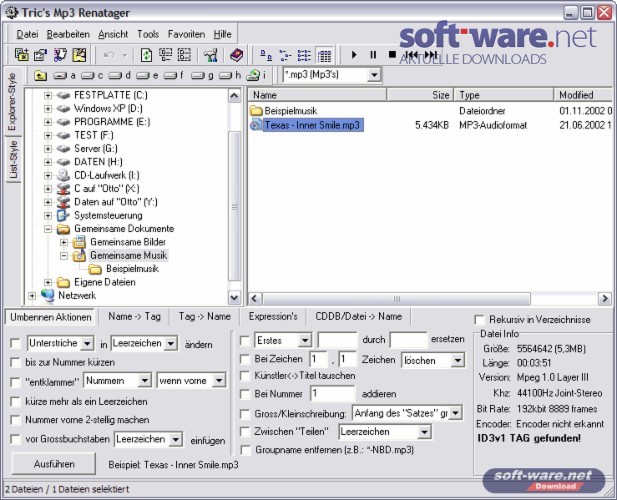Switch to list view icon
Viewport: 617px width, 500px height.
click(x=304, y=55)
